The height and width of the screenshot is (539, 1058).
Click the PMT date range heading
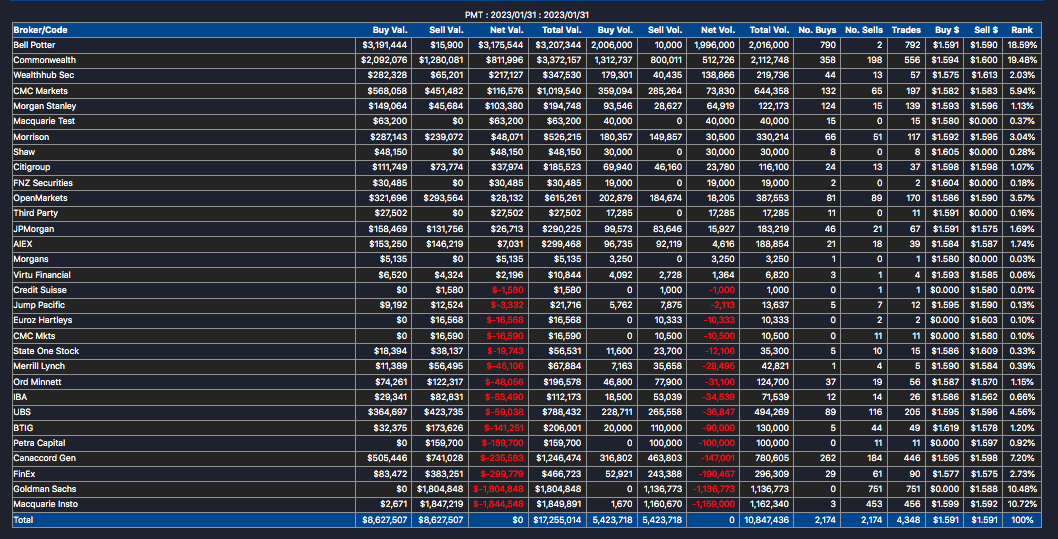click(528, 15)
